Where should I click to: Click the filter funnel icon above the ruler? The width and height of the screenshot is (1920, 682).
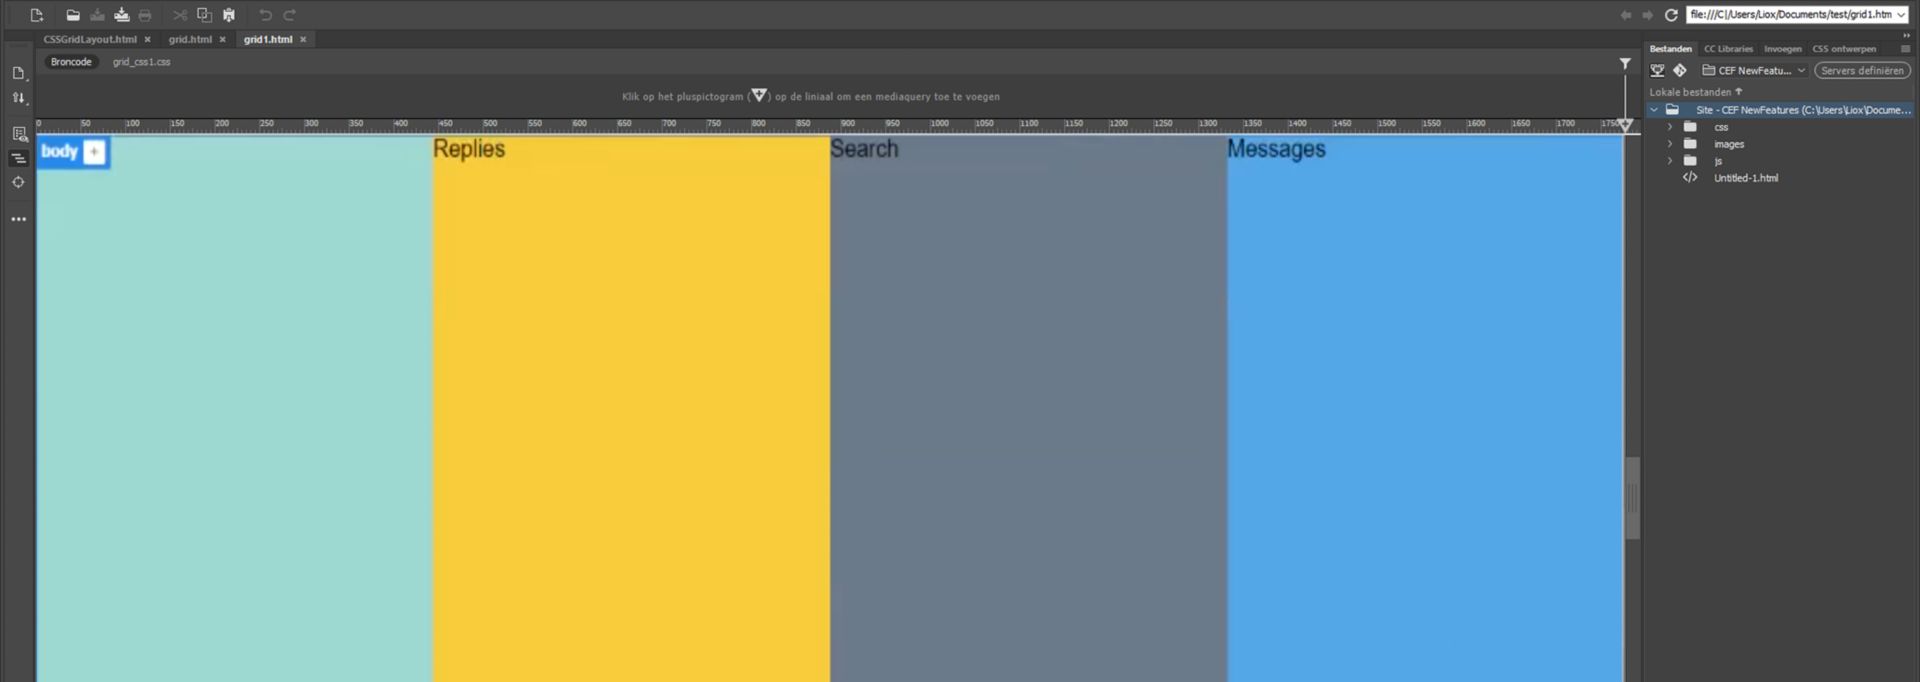pyautogui.click(x=1625, y=63)
